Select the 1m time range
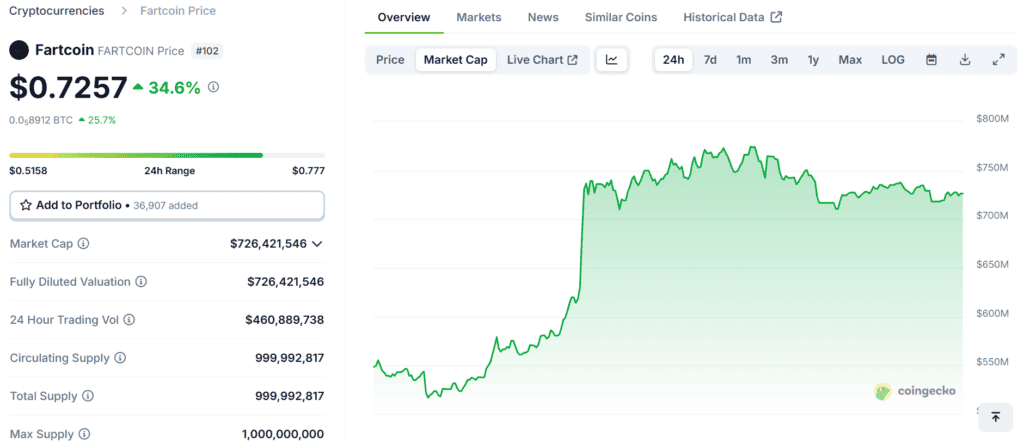Screen dimensions: 1024x443 tap(743, 60)
